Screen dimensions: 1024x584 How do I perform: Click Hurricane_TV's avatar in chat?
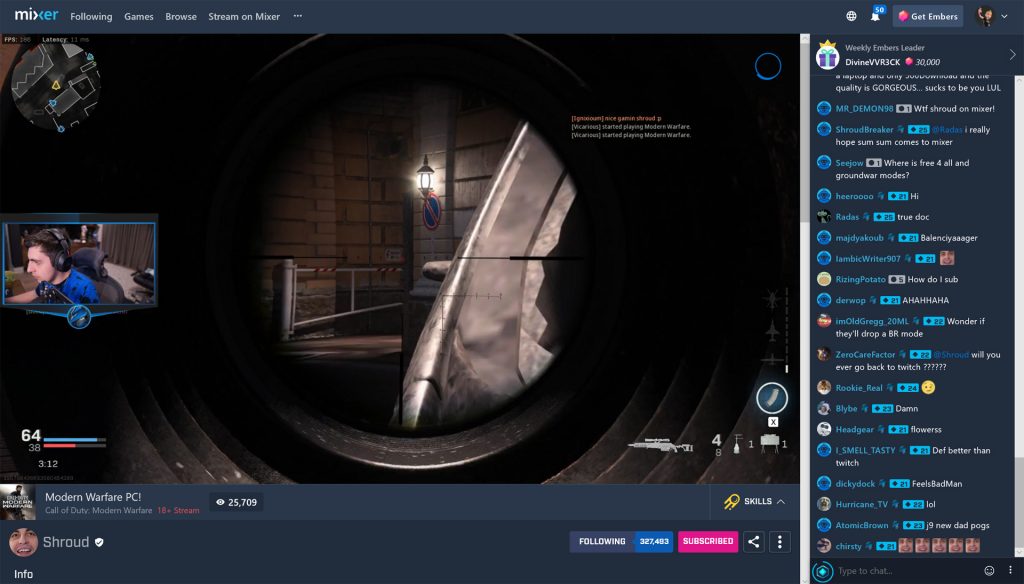point(824,504)
